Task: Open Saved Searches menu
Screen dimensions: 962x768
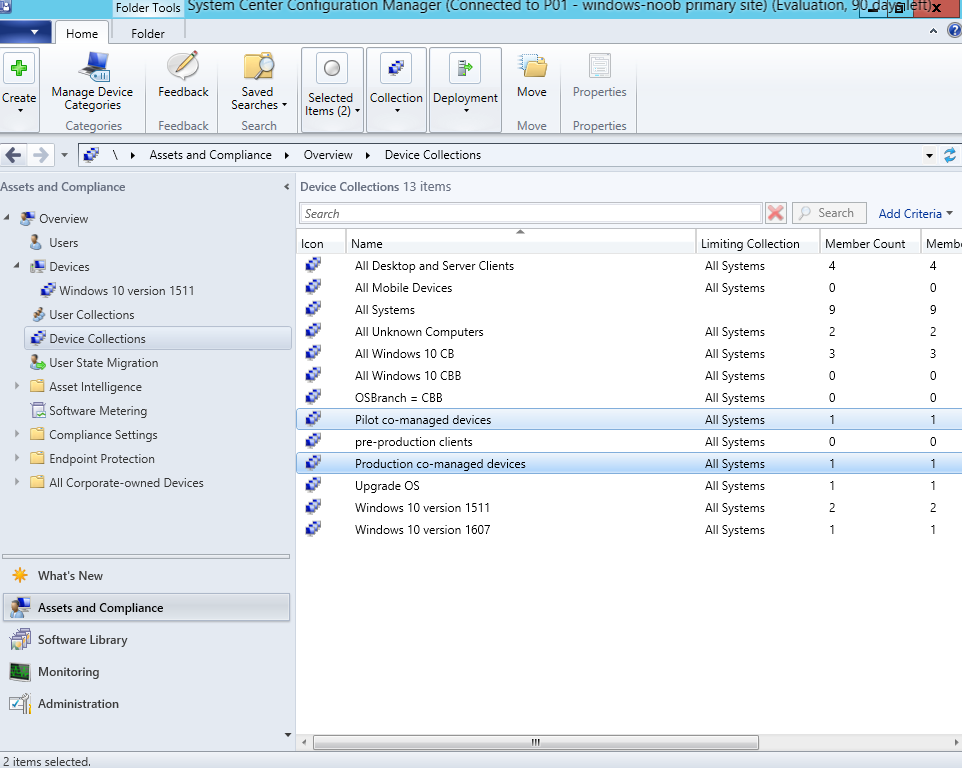Action: tap(258, 82)
